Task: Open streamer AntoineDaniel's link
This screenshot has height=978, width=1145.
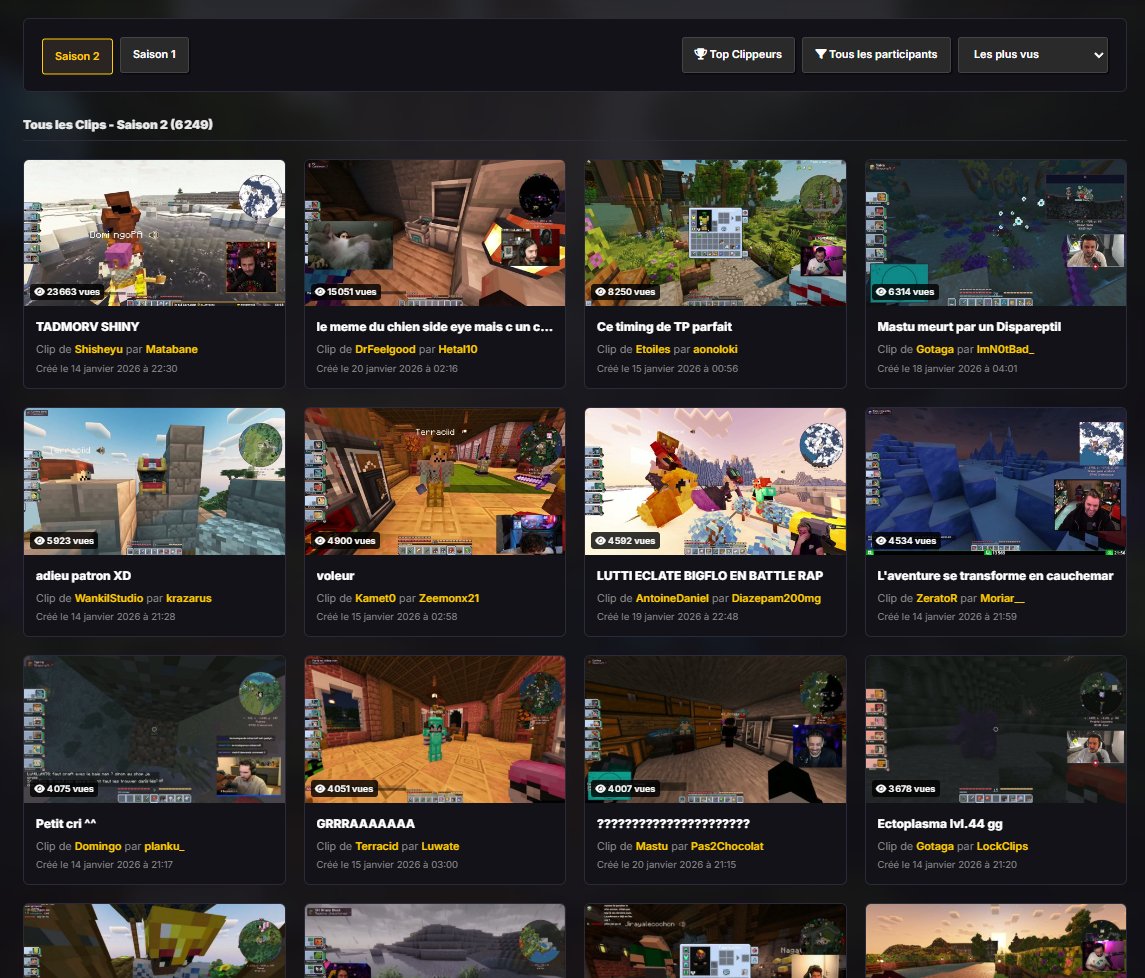Action: coord(672,598)
